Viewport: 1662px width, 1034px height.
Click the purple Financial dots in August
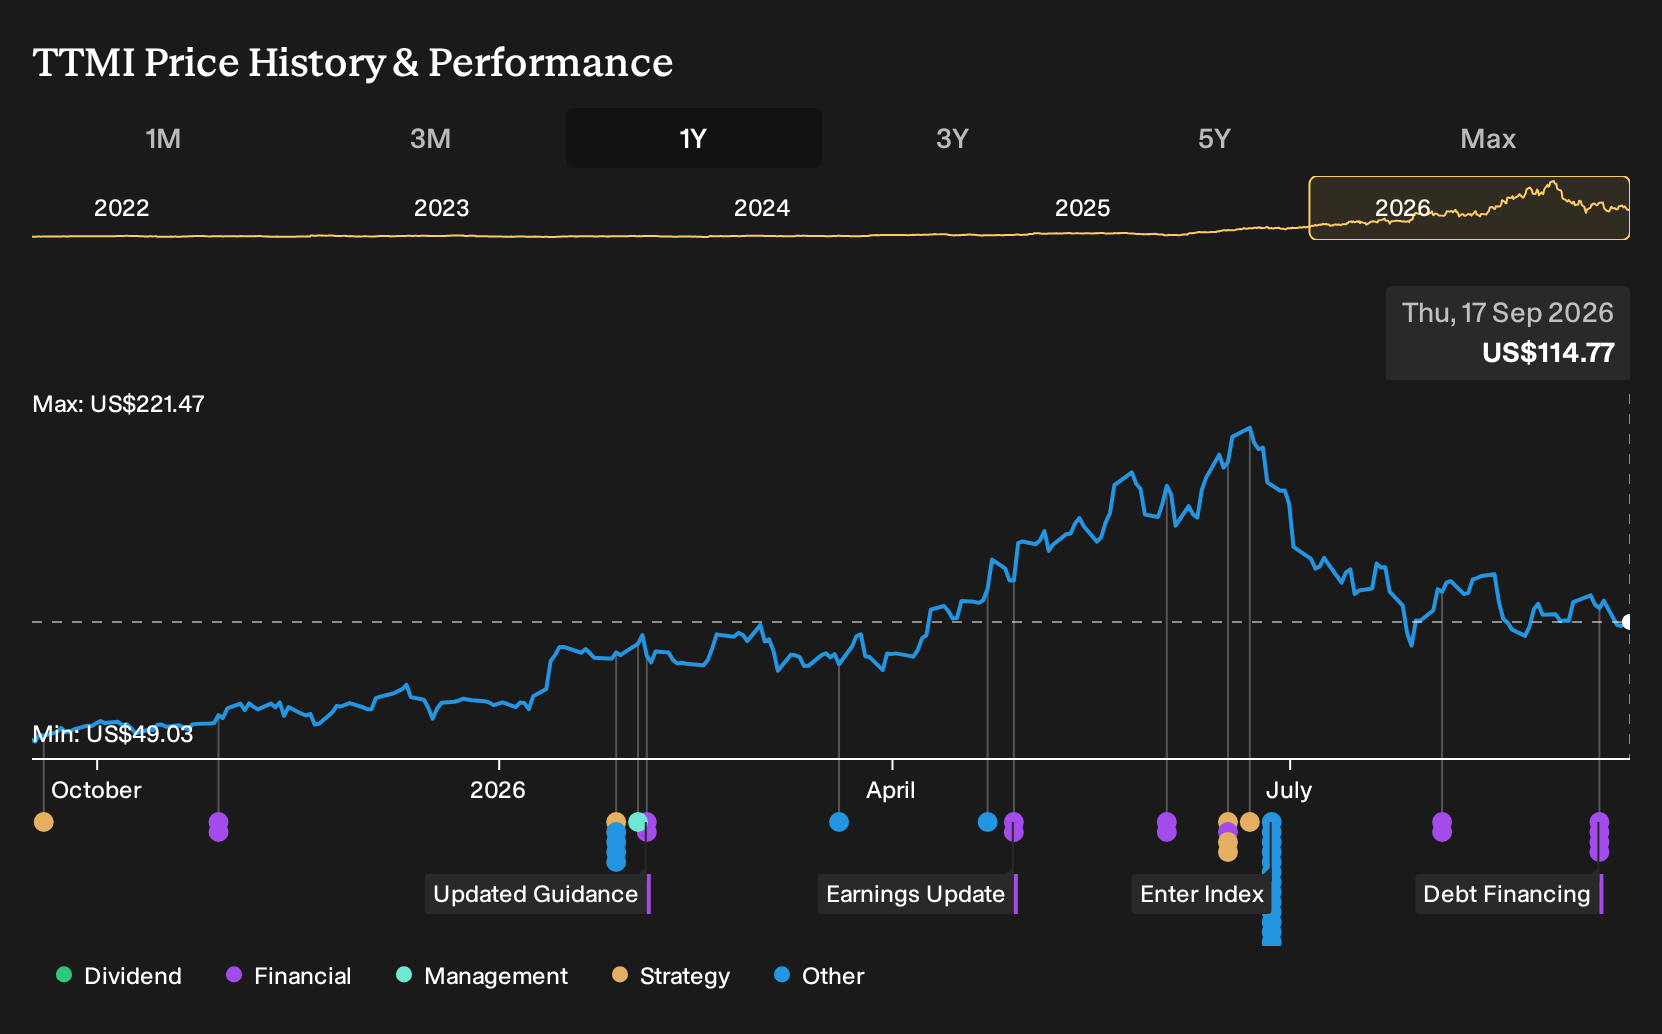[x=1441, y=827]
